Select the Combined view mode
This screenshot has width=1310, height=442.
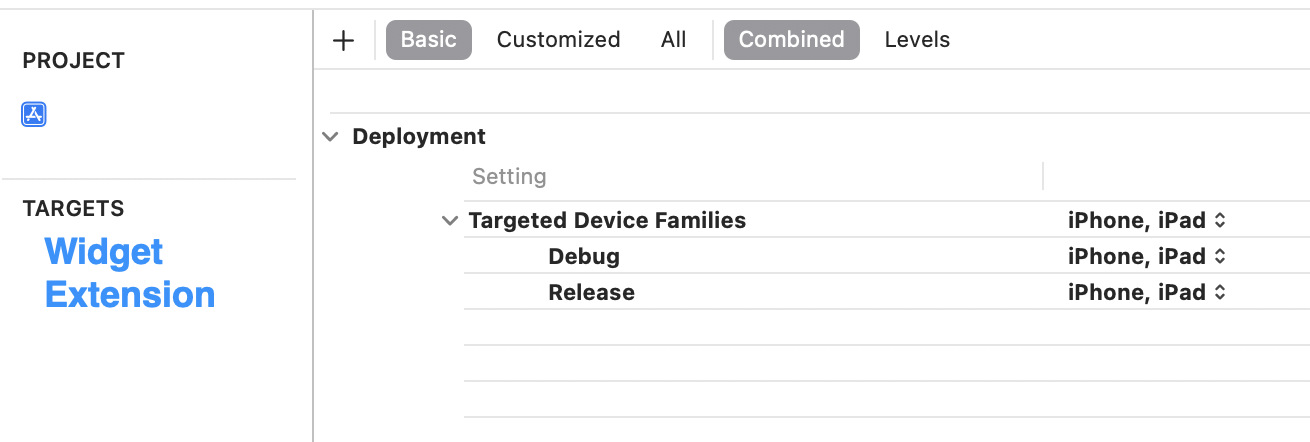click(791, 40)
